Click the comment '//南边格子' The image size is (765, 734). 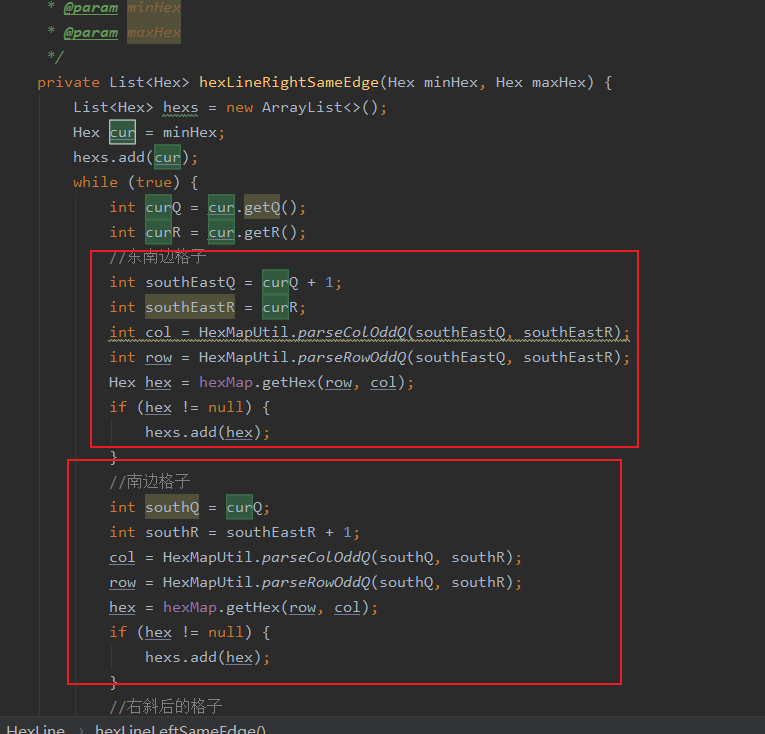coord(150,482)
